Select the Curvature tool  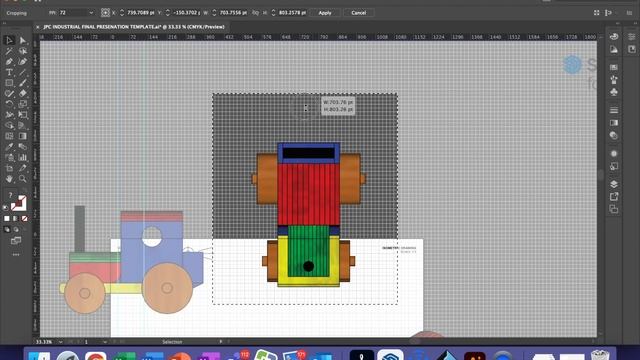pos(23,62)
